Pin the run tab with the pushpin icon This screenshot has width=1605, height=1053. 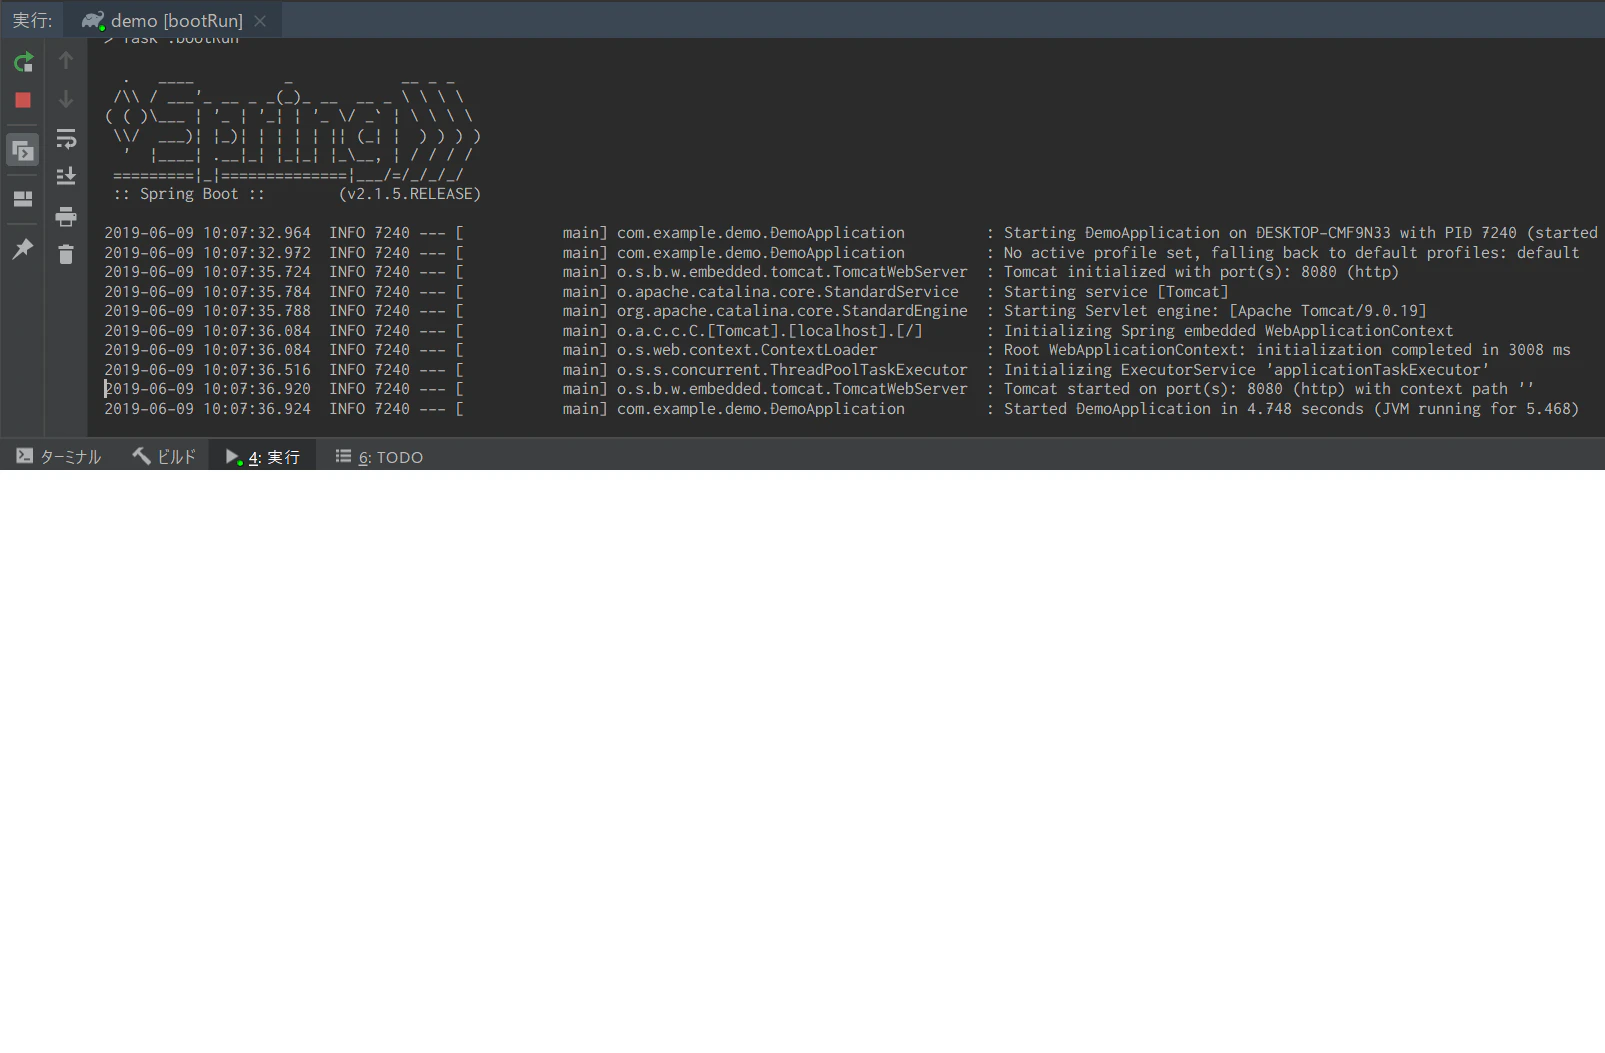(x=23, y=249)
